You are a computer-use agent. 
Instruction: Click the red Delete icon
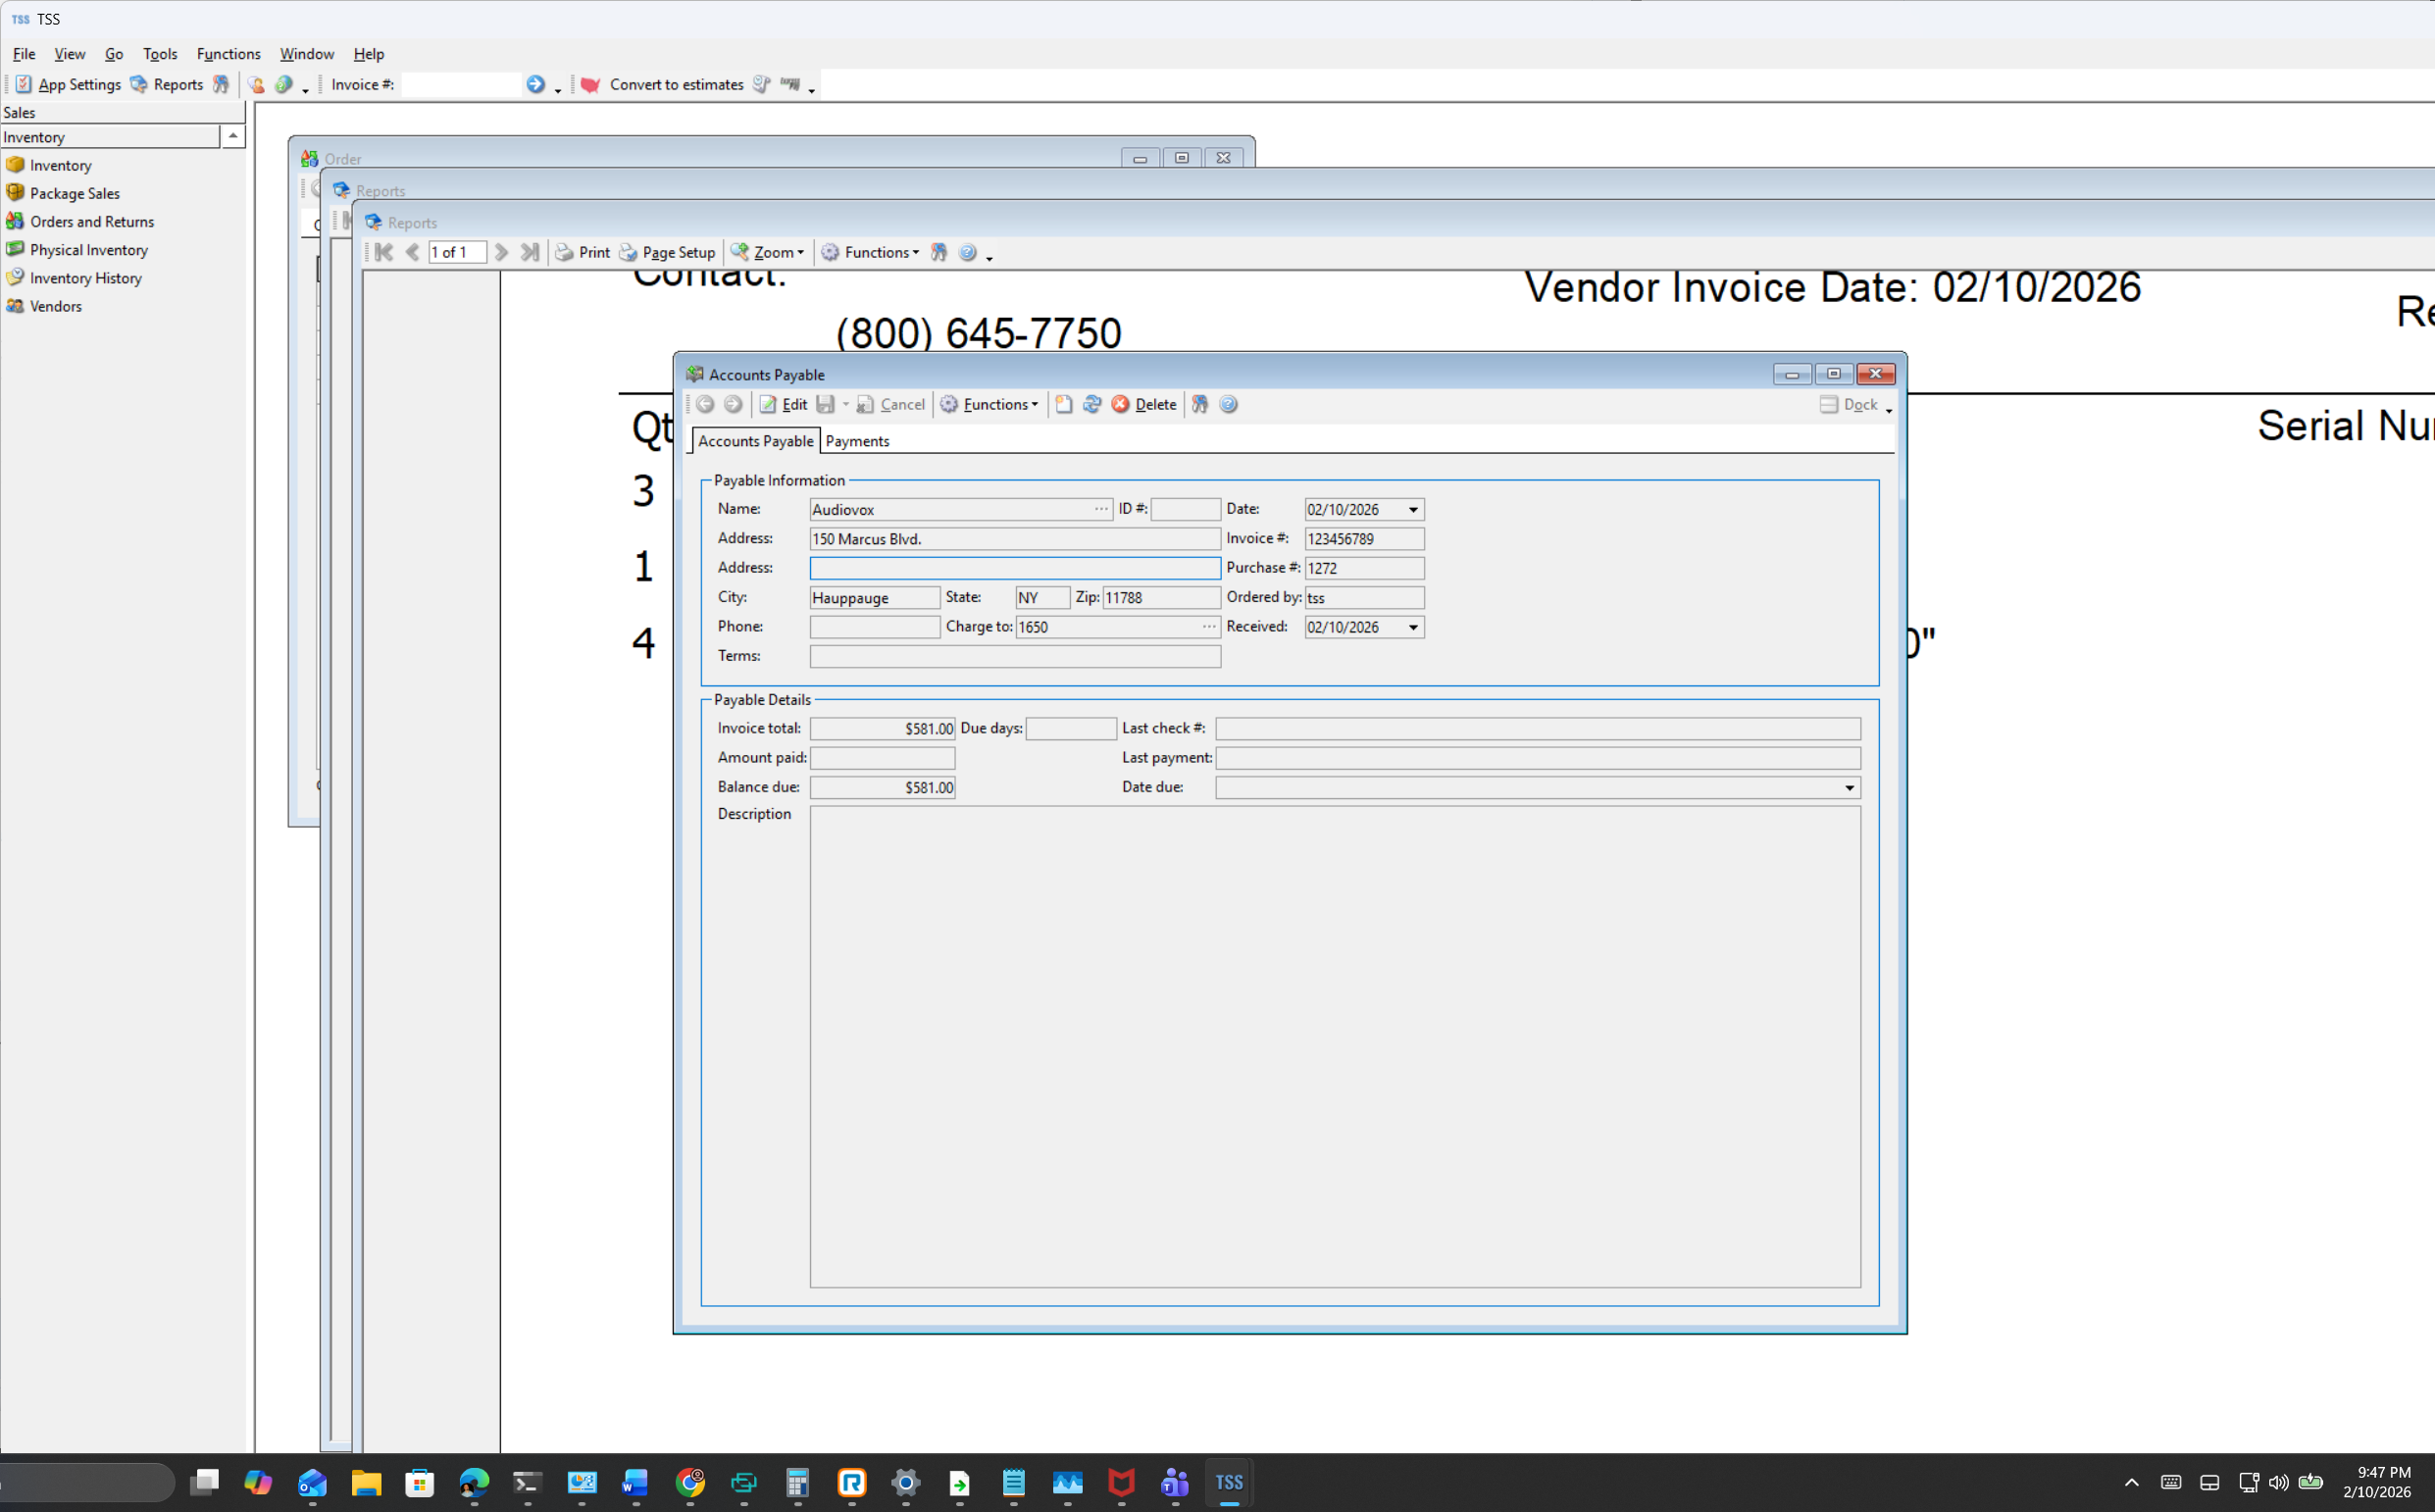point(1121,404)
